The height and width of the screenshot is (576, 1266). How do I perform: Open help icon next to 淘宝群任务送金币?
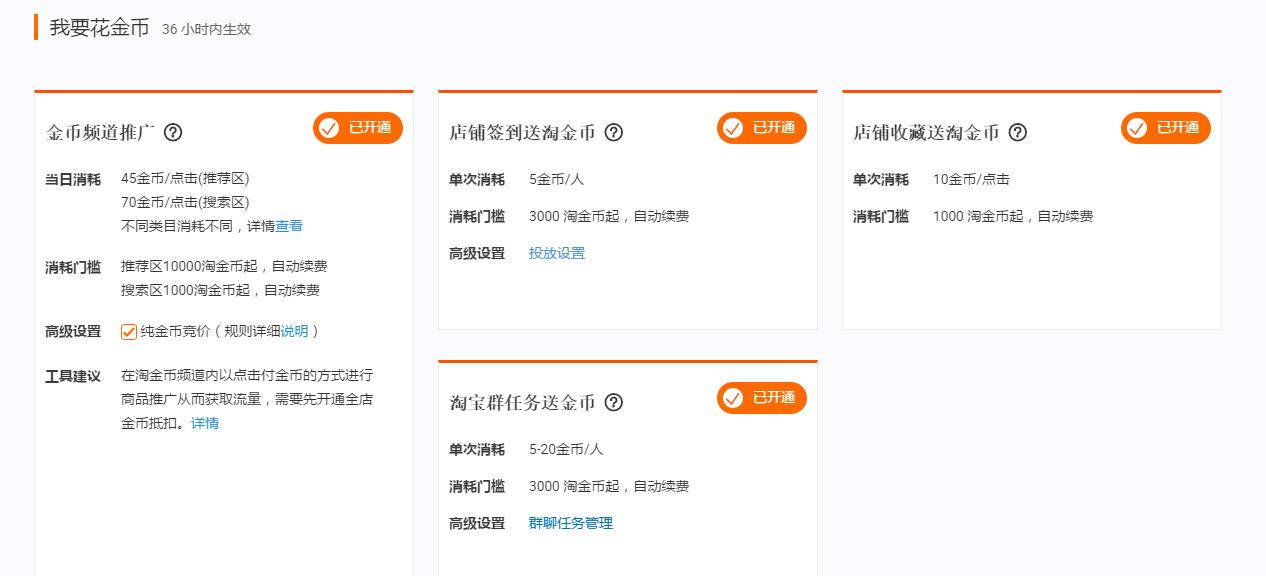(616, 402)
